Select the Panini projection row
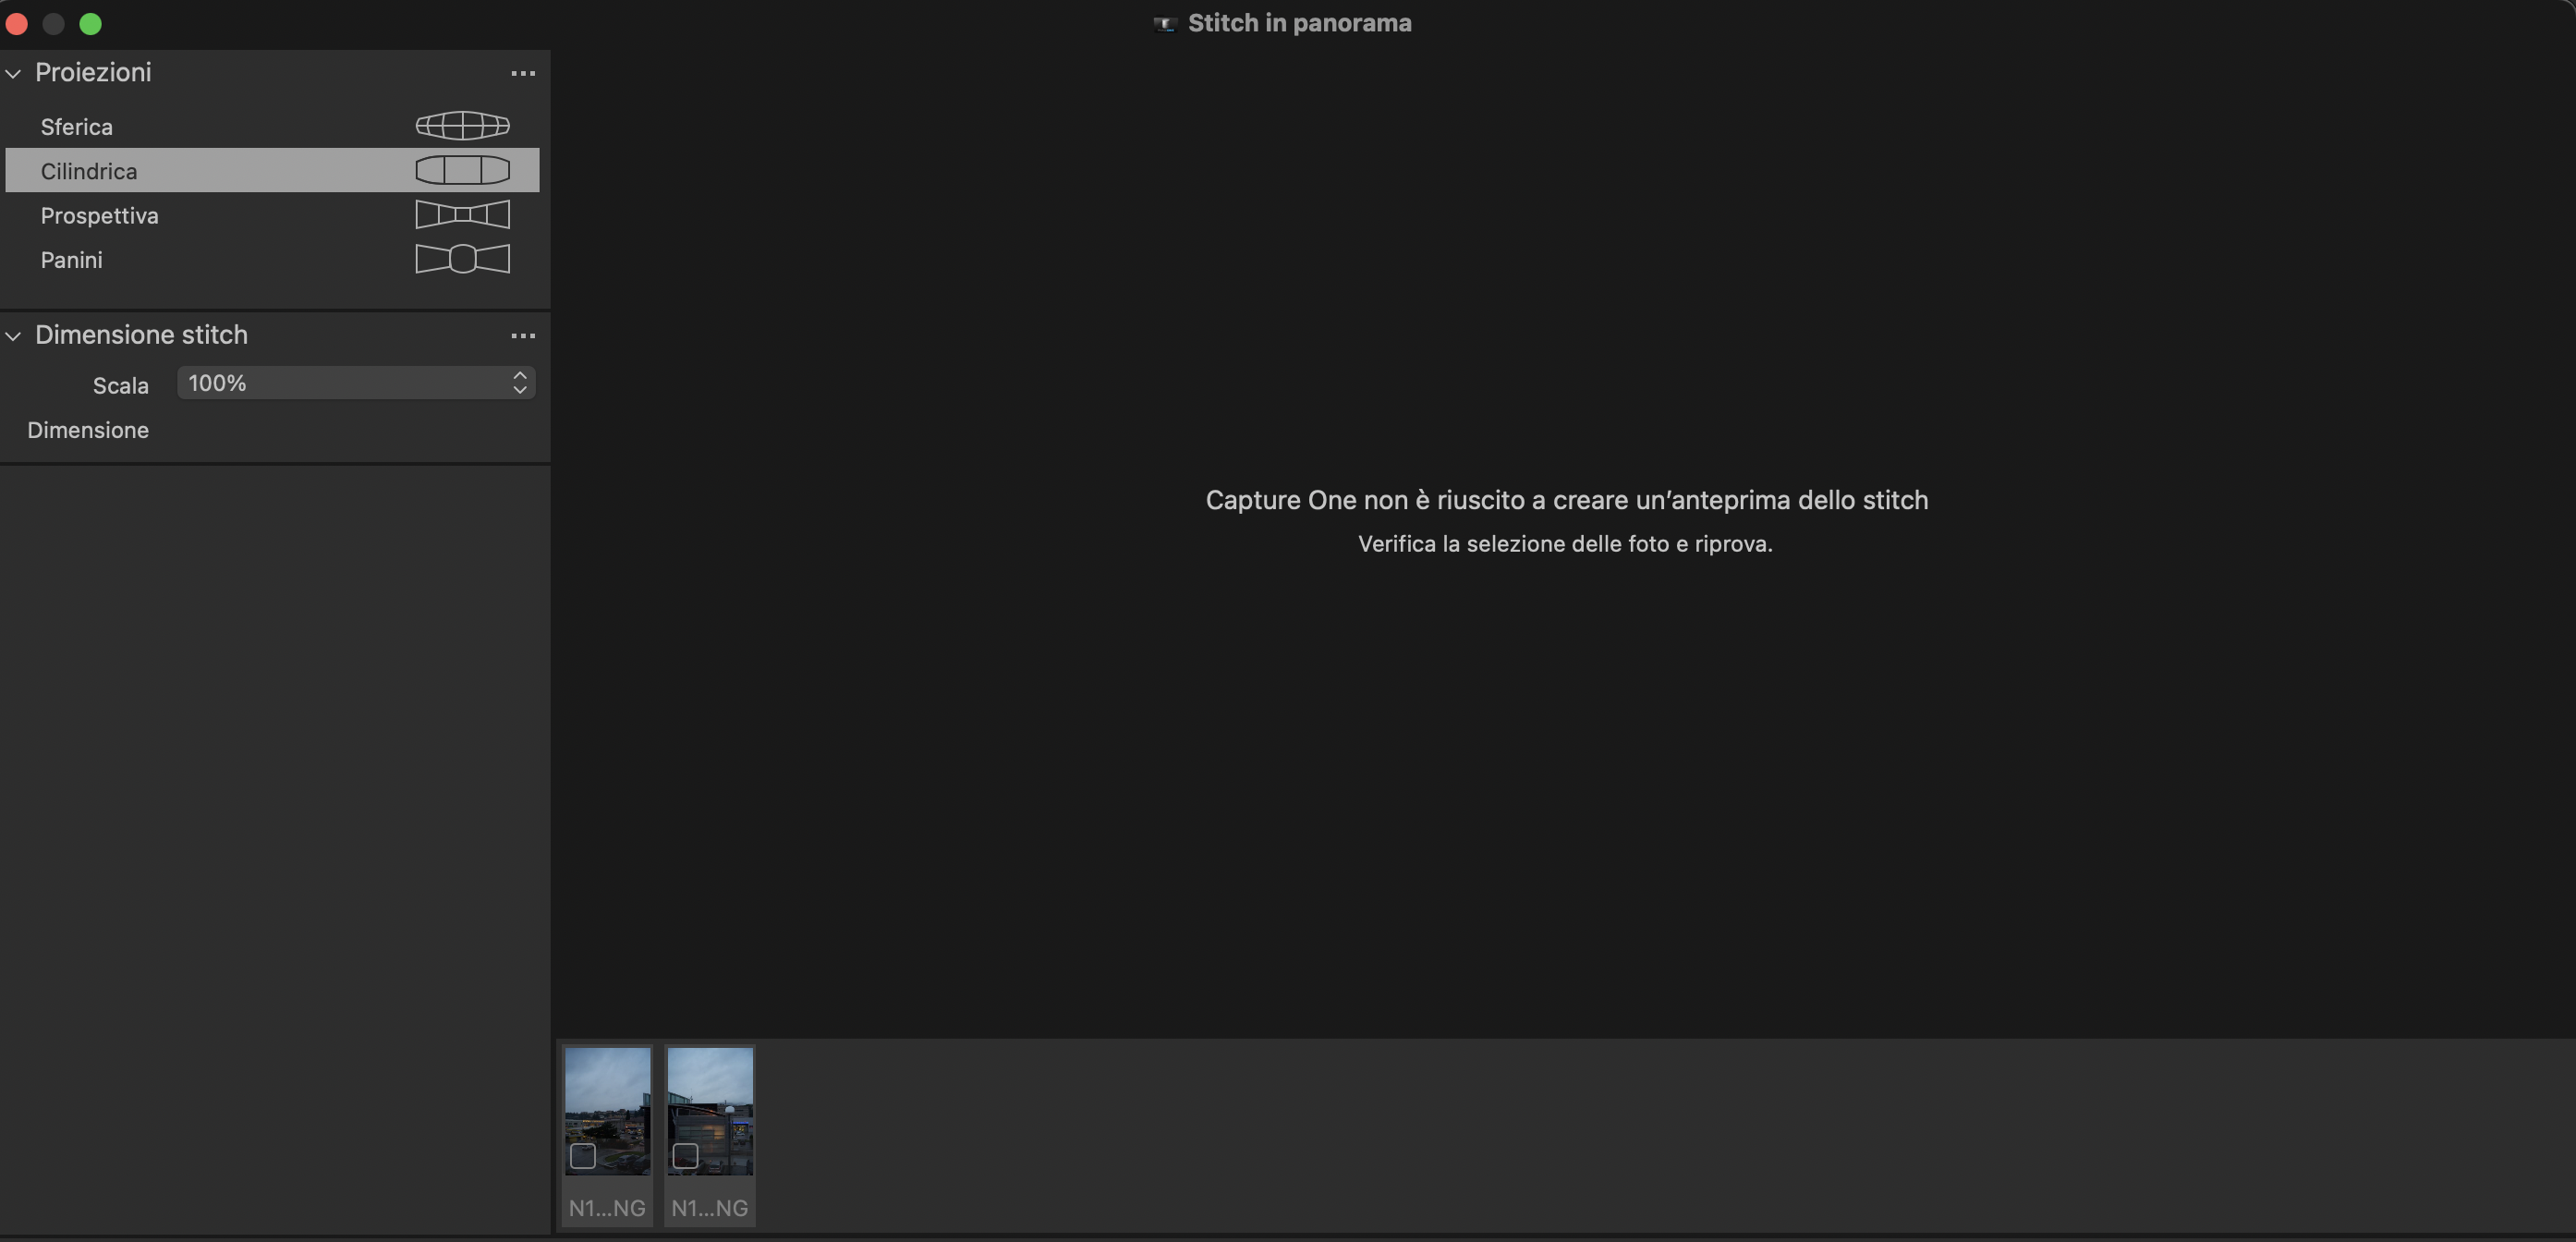2576x1242 pixels. pyautogui.click(x=272, y=259)
